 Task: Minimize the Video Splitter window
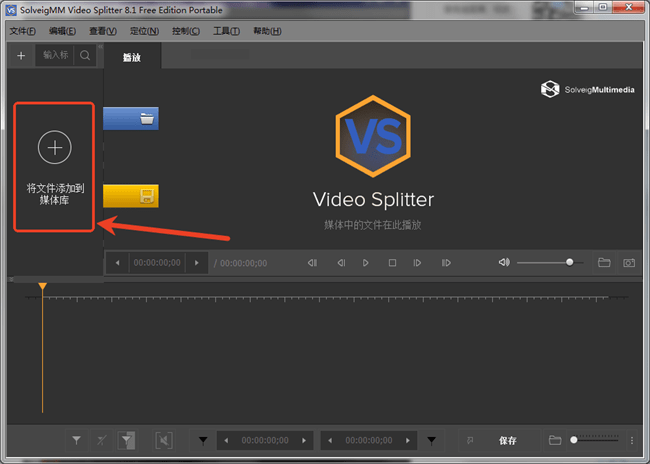point(585,7)
